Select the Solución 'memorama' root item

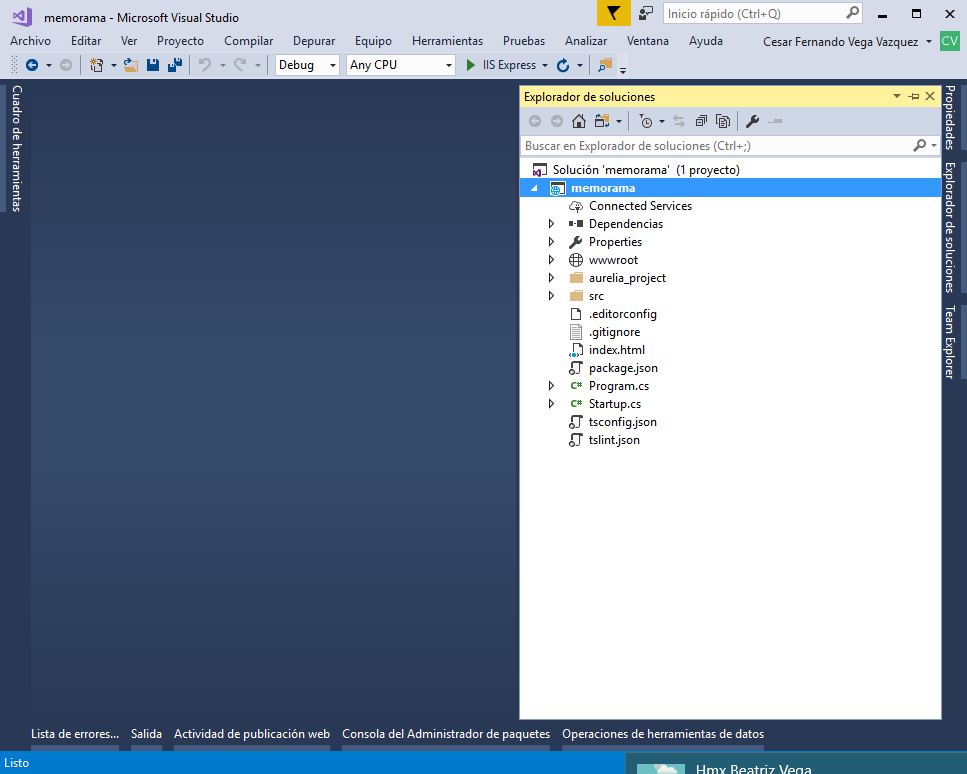(x=646, y=170)
